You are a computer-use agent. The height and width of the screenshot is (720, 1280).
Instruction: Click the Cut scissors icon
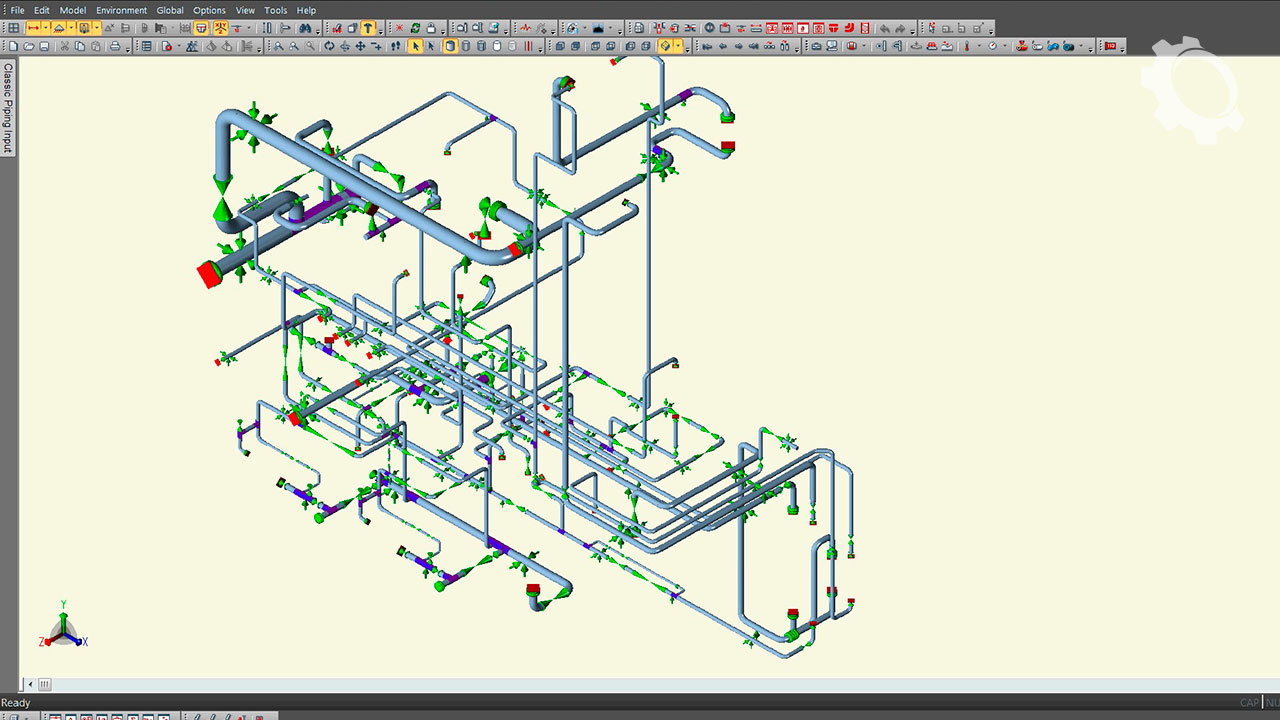65,46
